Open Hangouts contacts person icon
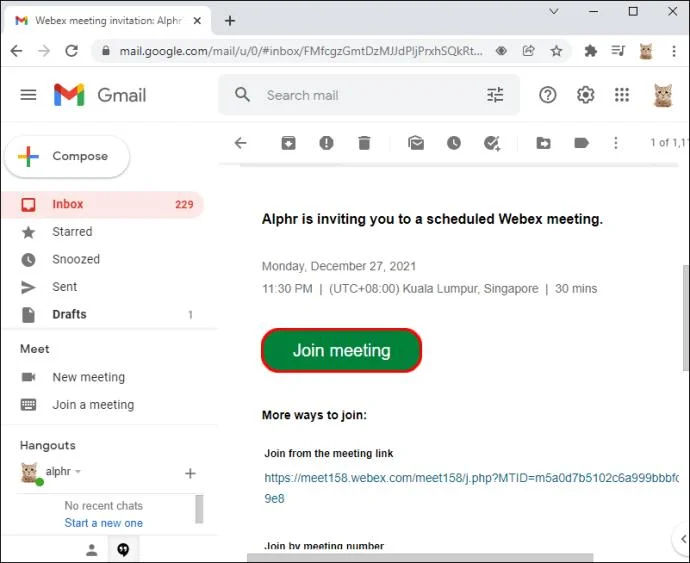690x563 pixels. (92, 549)
